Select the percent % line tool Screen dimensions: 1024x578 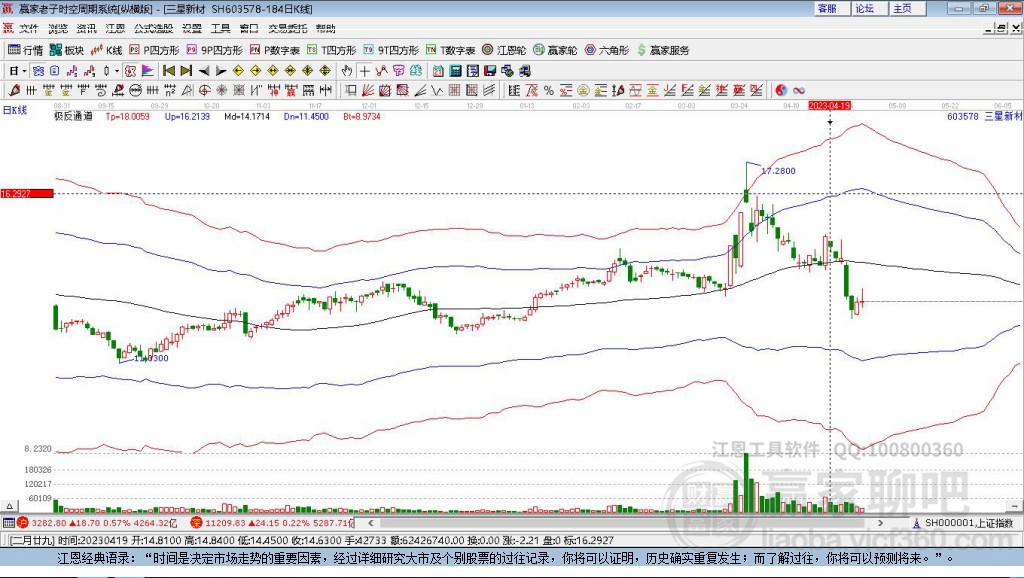549,90
